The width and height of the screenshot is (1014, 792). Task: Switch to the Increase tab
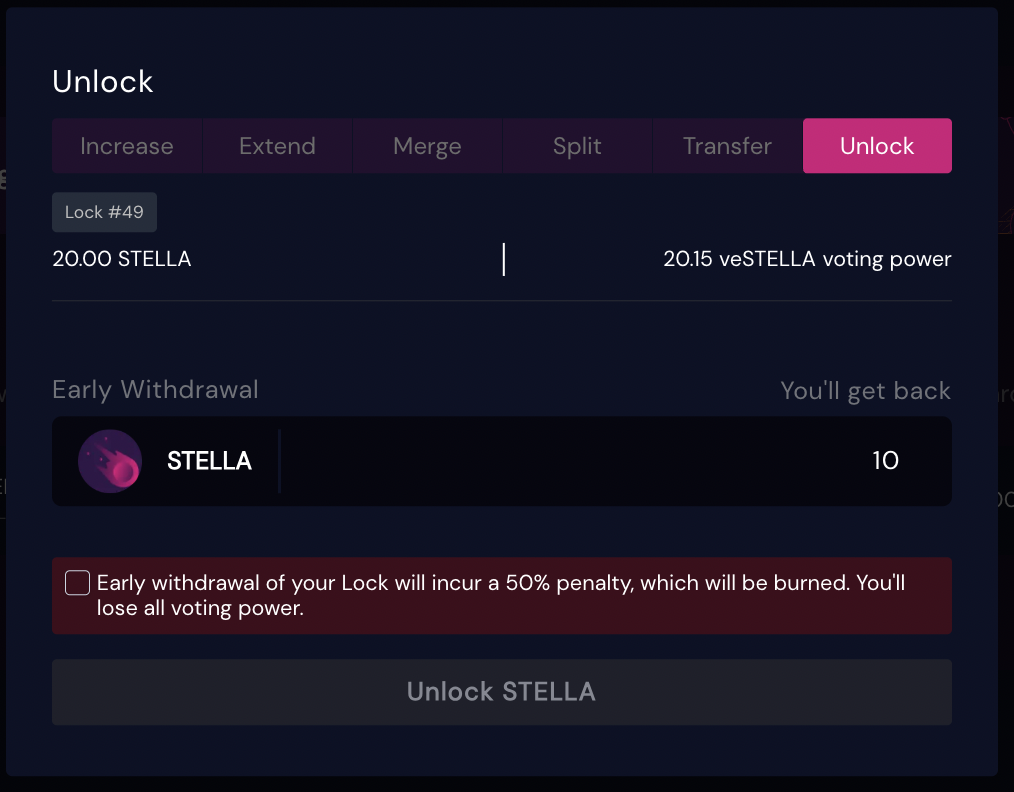[x=127, y=146]
